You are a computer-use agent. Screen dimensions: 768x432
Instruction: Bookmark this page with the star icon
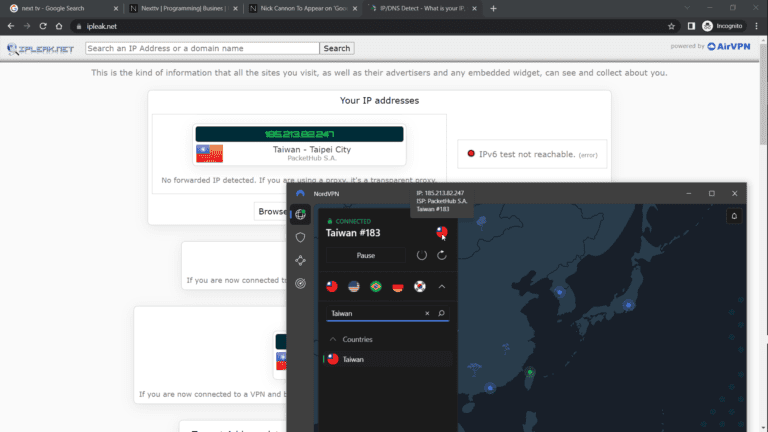click(x=671, y=26)
